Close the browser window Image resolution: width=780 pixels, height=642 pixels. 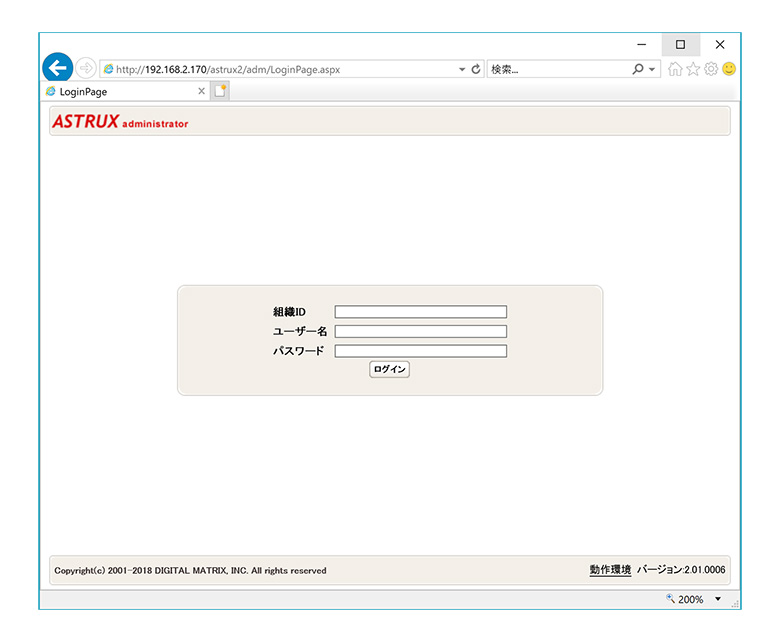pyautogui.click(x=720, y=45)
